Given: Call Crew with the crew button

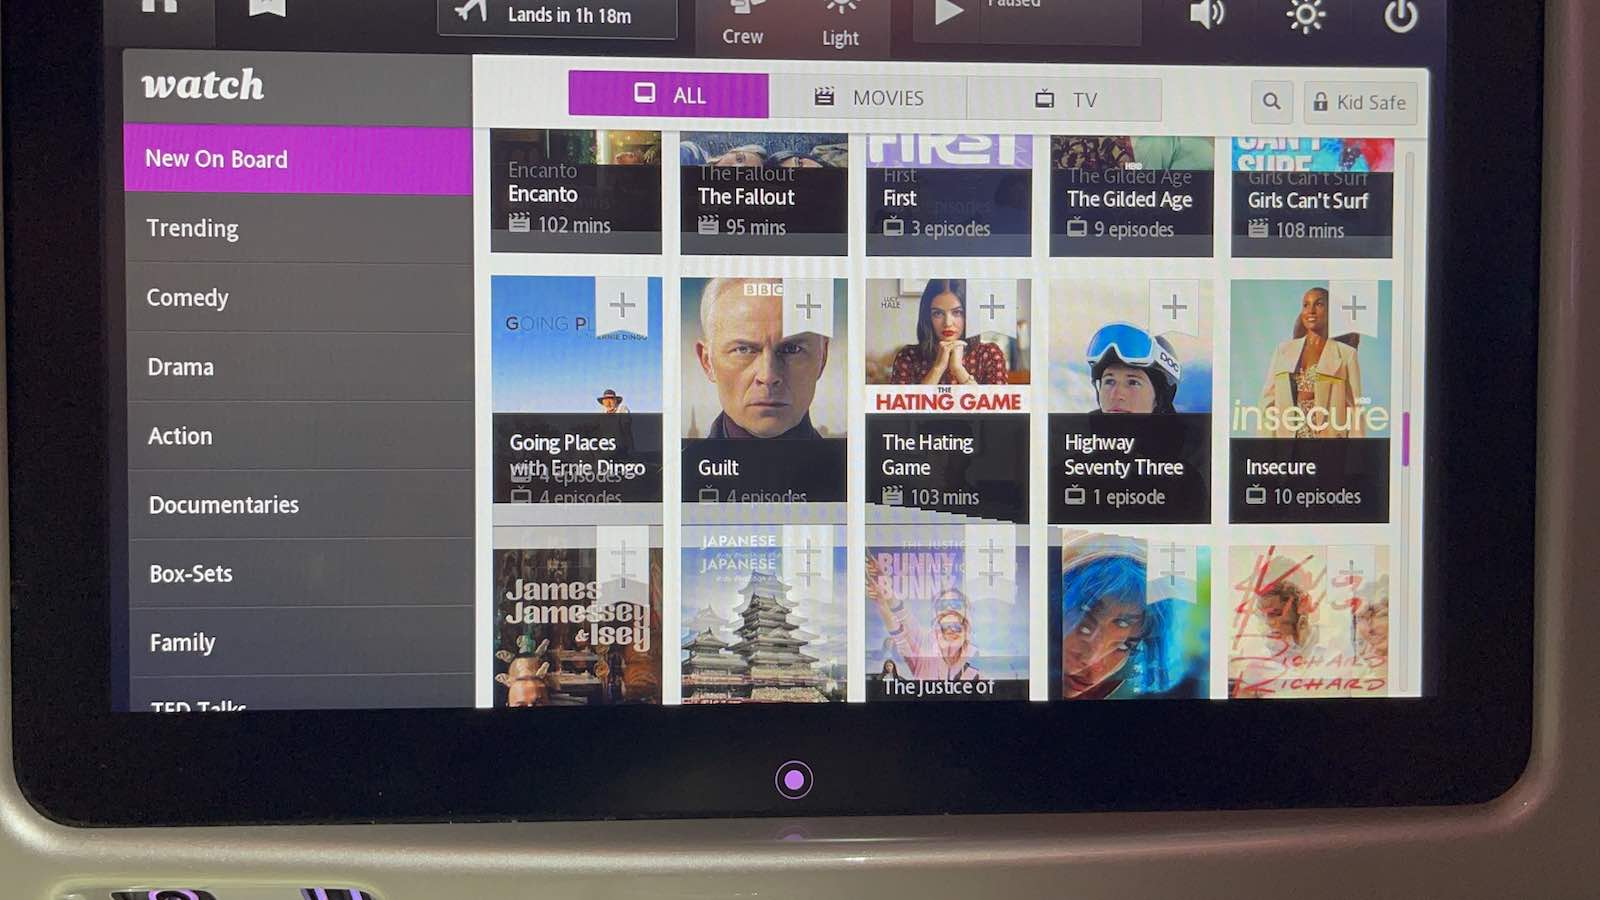Looking at the screenshot, I should [743, 22].
